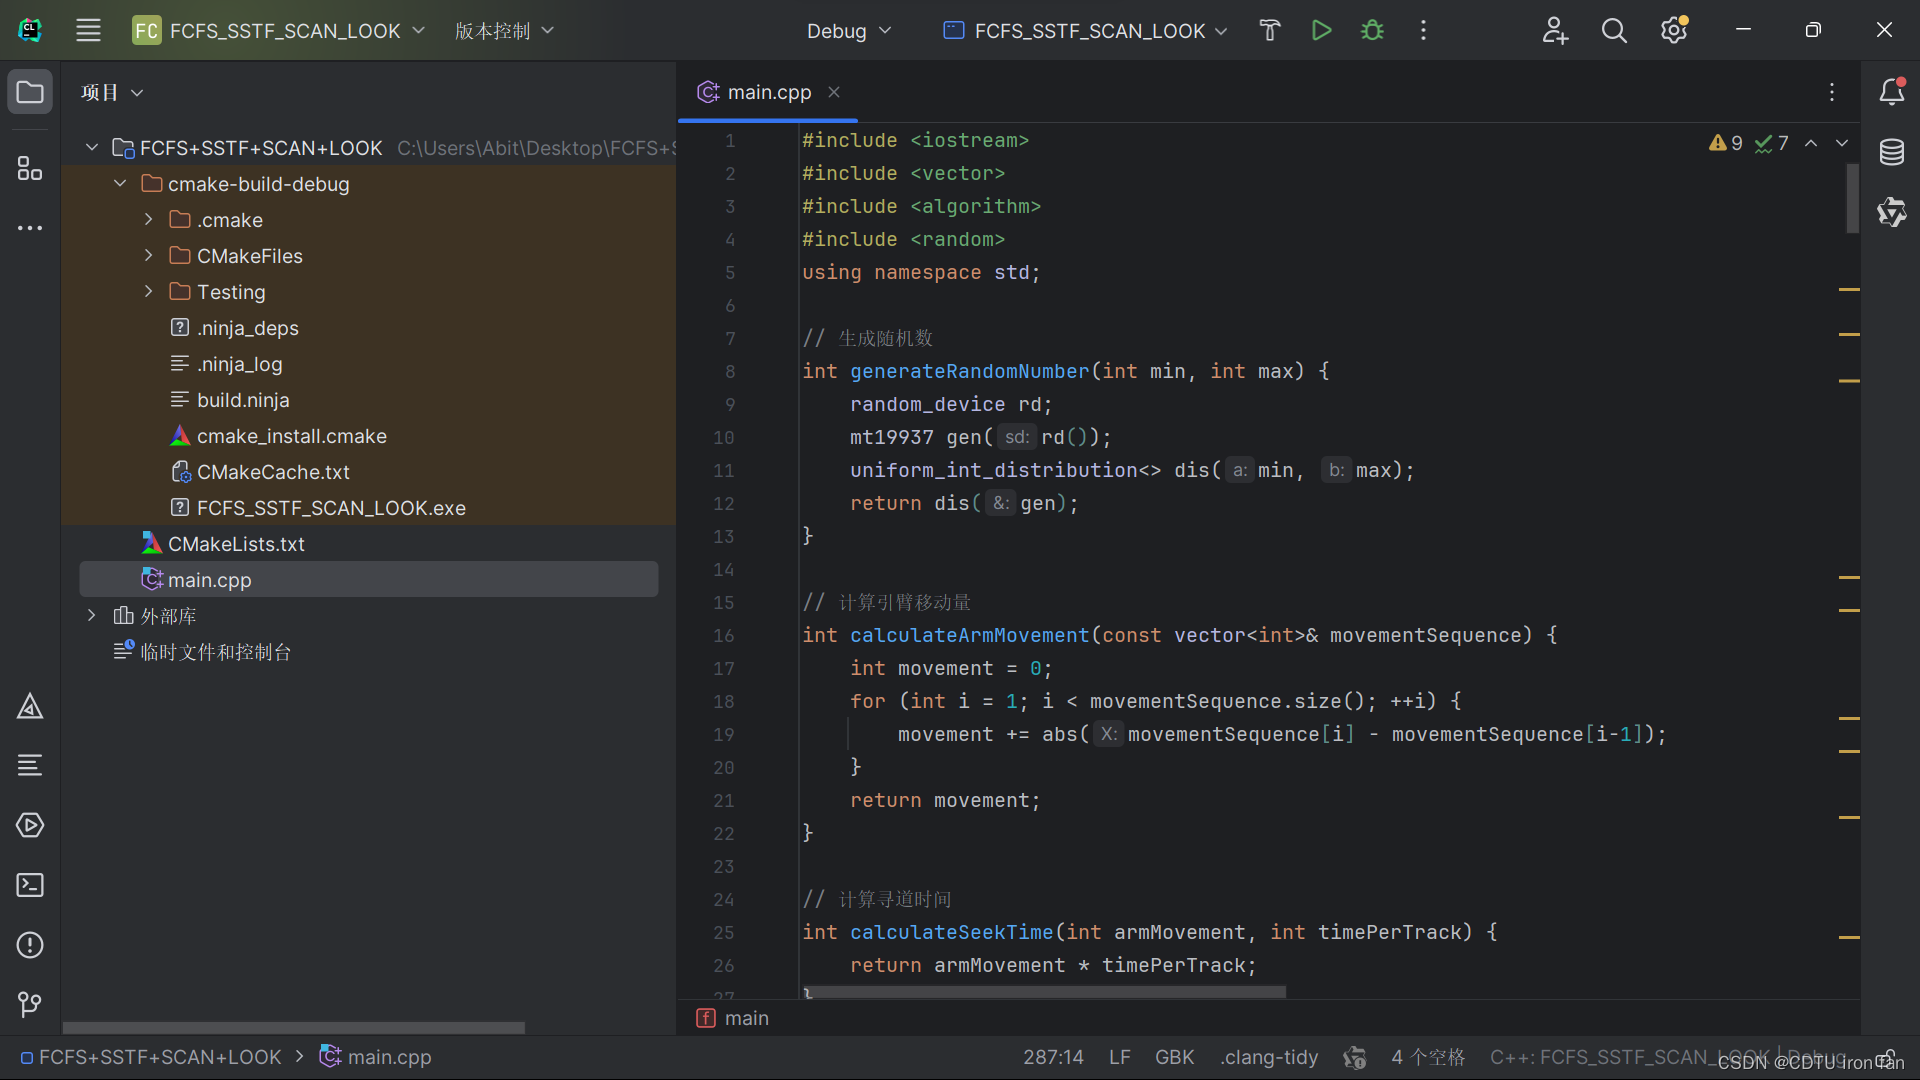This screenshot has height=1080, width=1920.
Task: Open the Search functionality icon
Action: [x=1614, y=29]
